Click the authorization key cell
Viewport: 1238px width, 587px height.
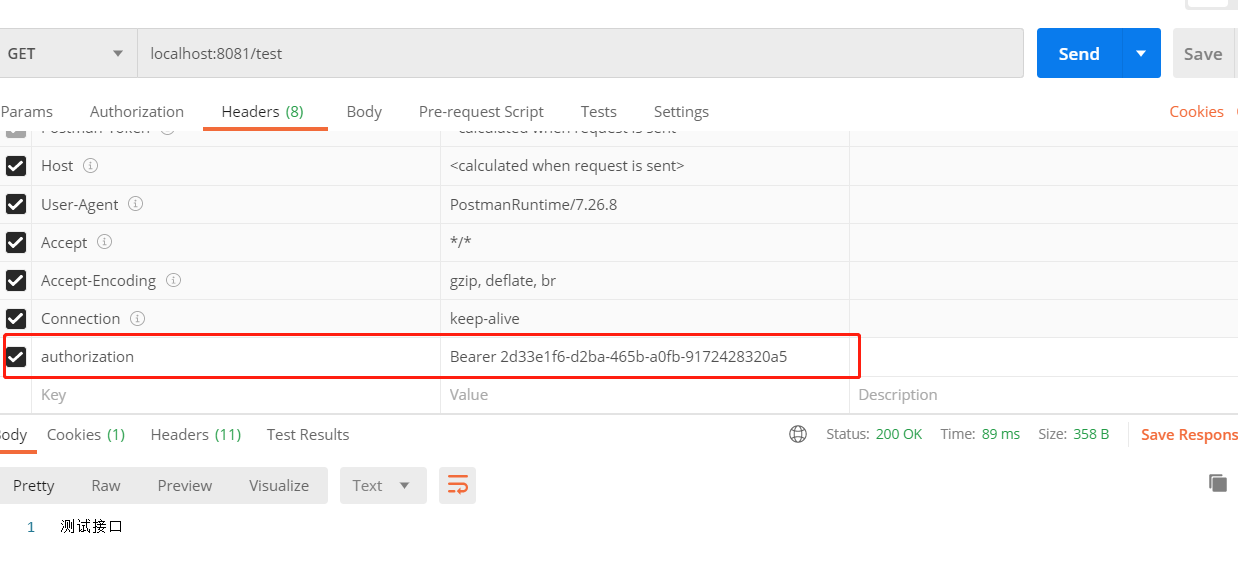(x=236, y=356)
